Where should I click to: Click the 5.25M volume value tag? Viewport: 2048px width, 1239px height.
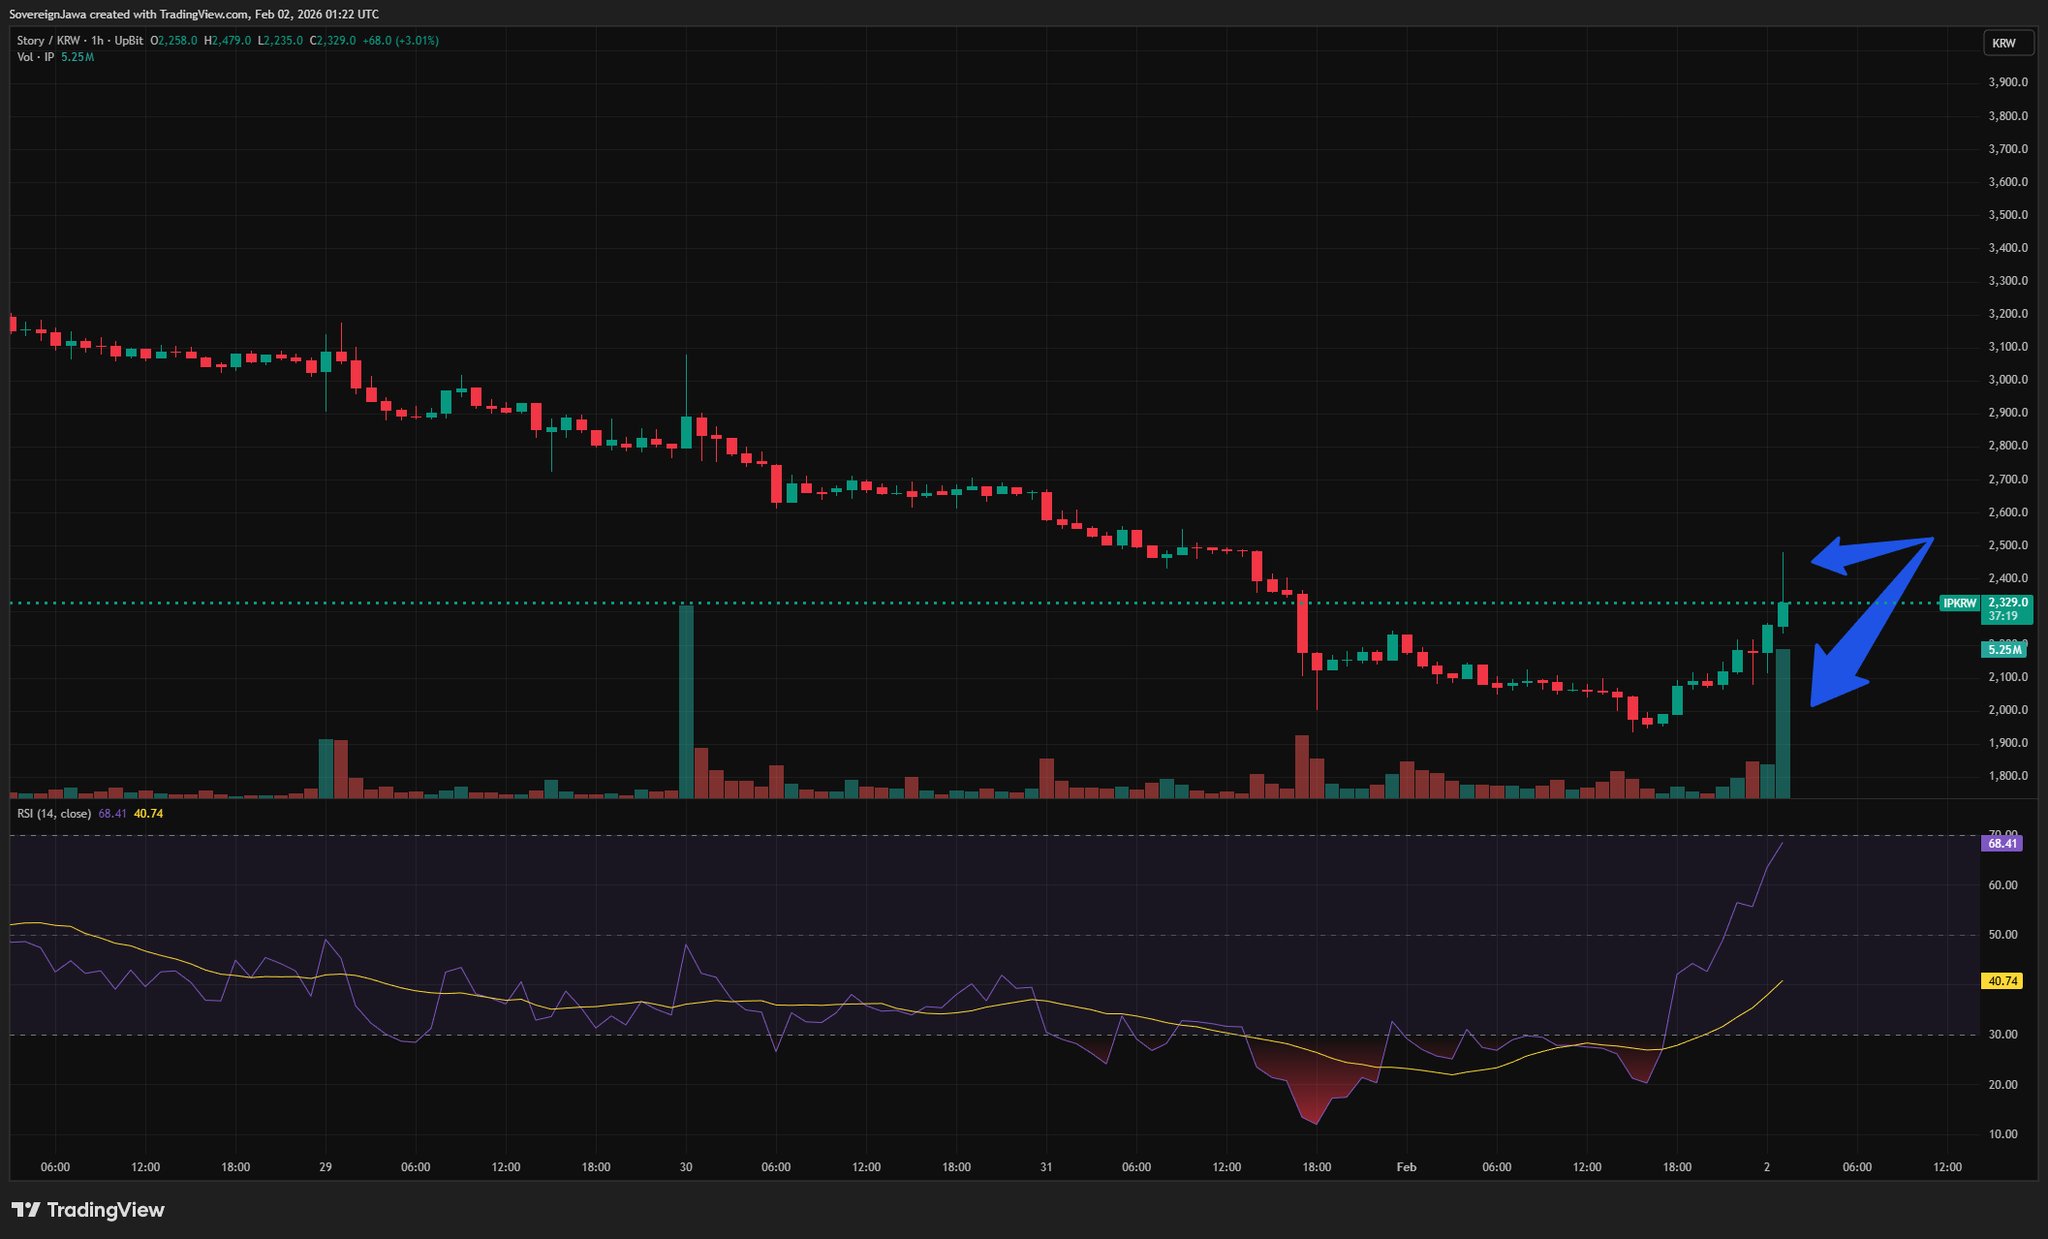pyautogui.click(x=2003, y=650)
